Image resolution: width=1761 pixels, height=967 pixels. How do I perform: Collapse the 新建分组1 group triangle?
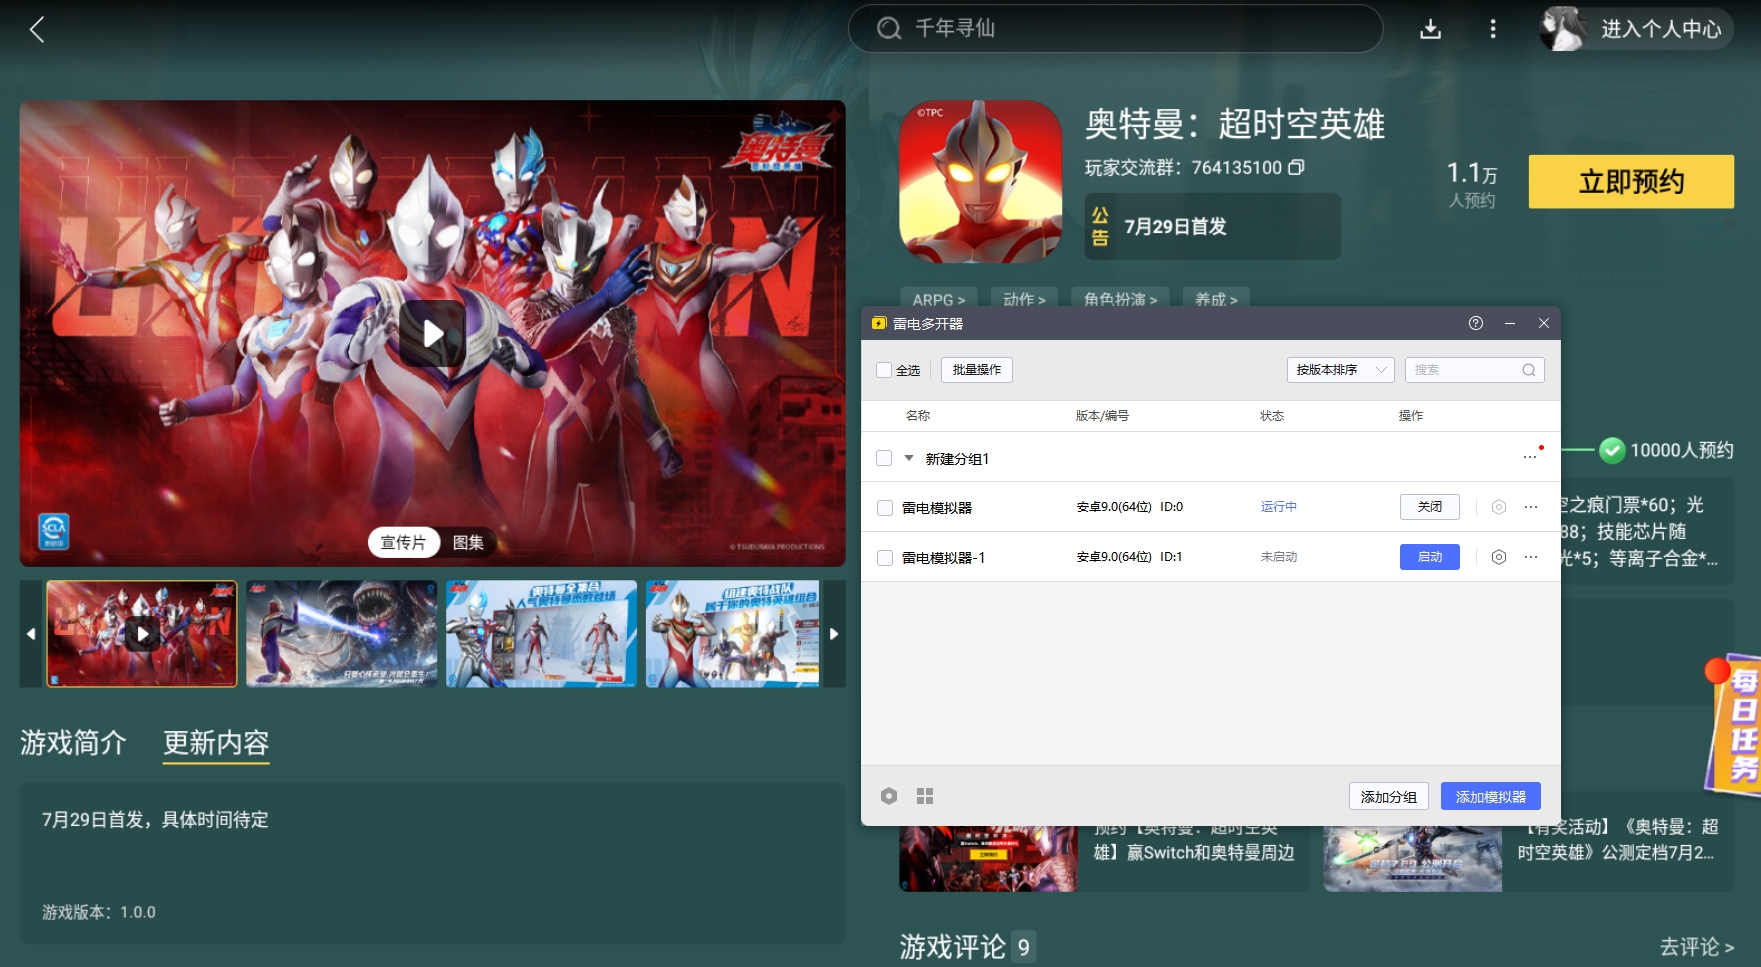(909, 458)
